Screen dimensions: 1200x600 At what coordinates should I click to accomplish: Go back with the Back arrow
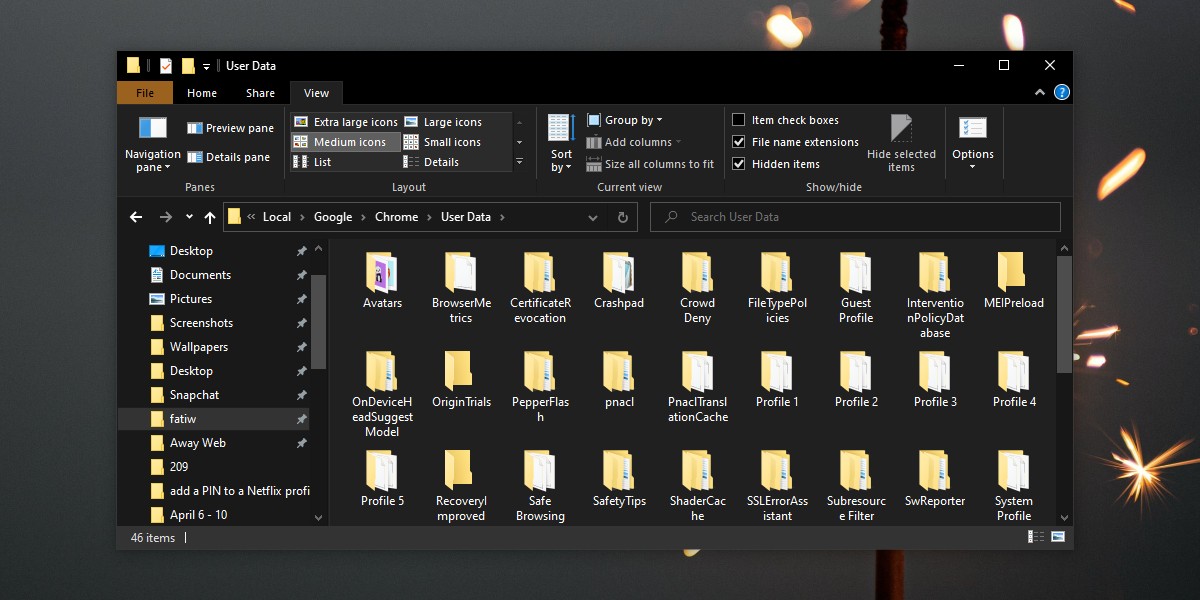coord(136,217)
